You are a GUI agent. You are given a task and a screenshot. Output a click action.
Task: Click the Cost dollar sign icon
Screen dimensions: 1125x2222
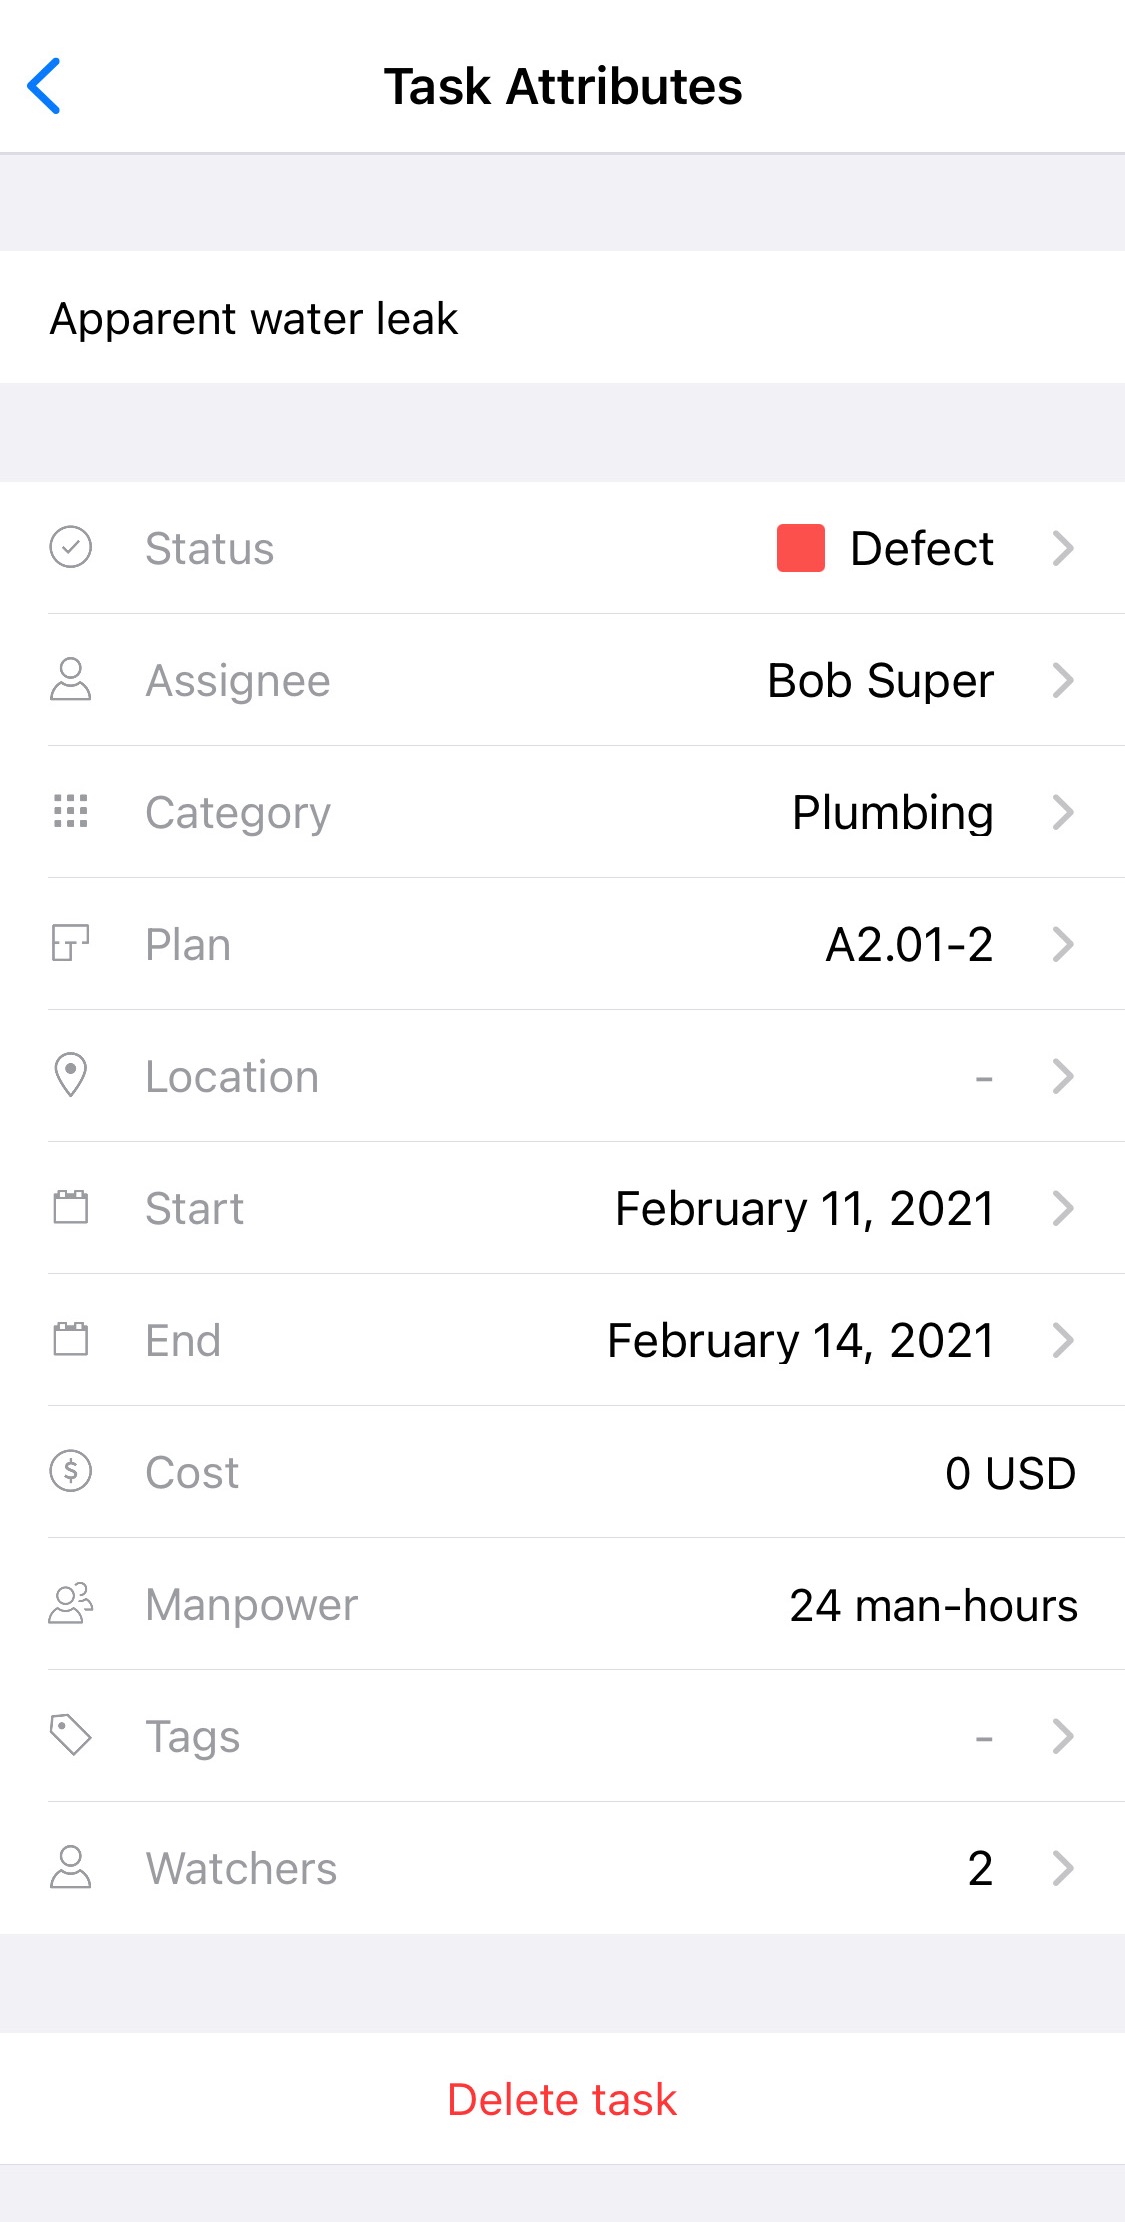pyautogui.click(x=71, y=1472)
